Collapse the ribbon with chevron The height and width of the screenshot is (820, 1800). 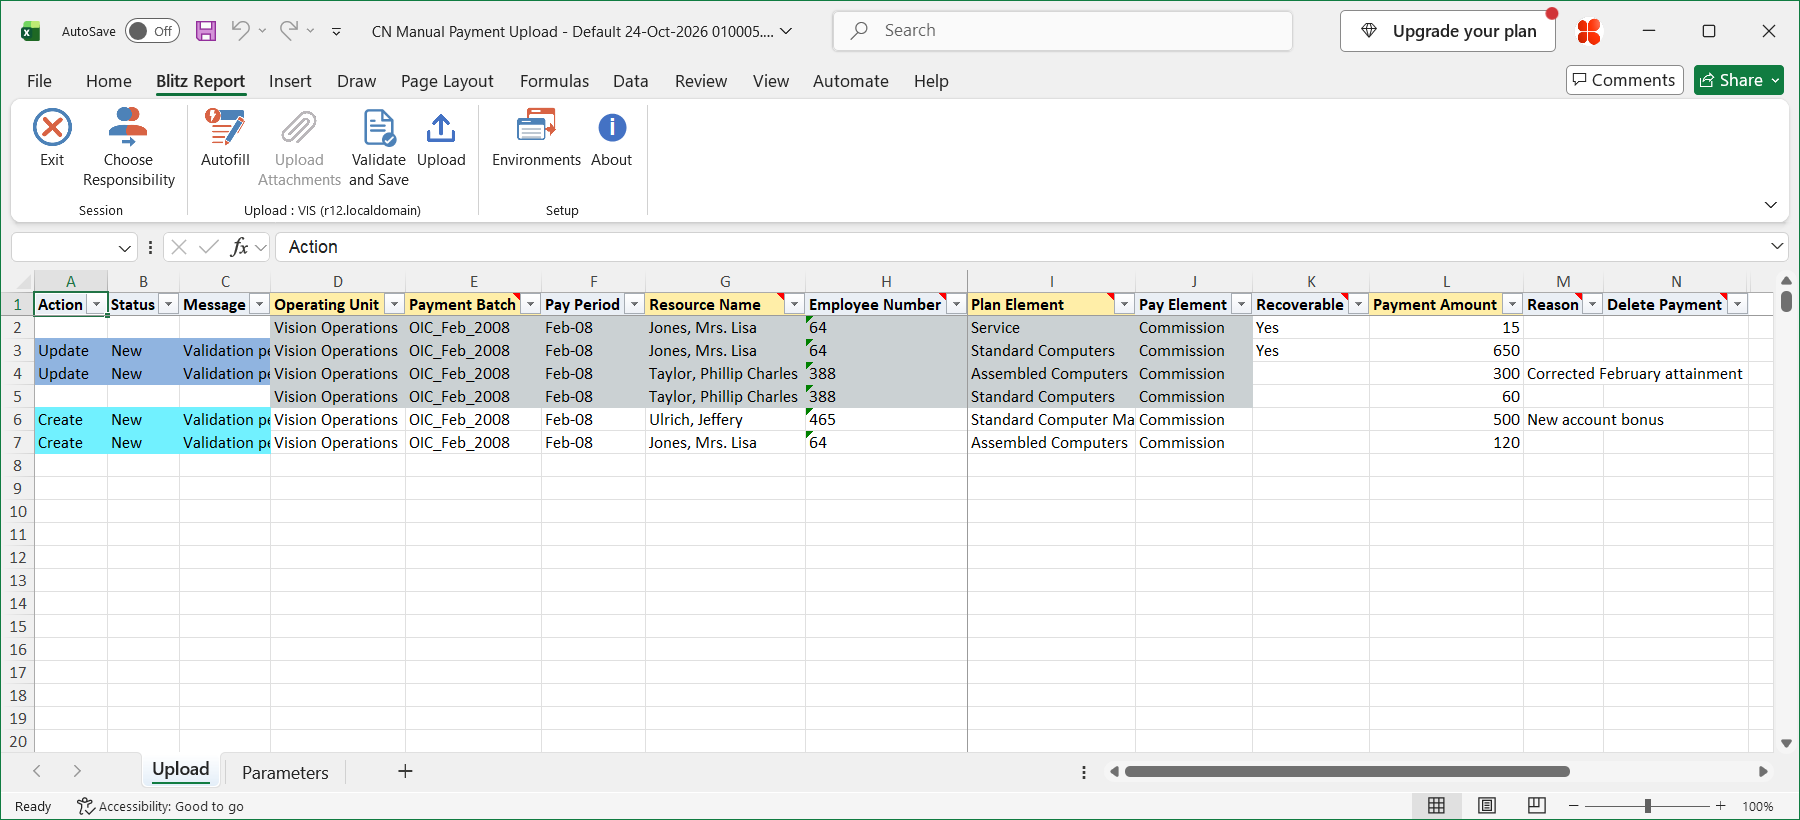click(1770, 205)
